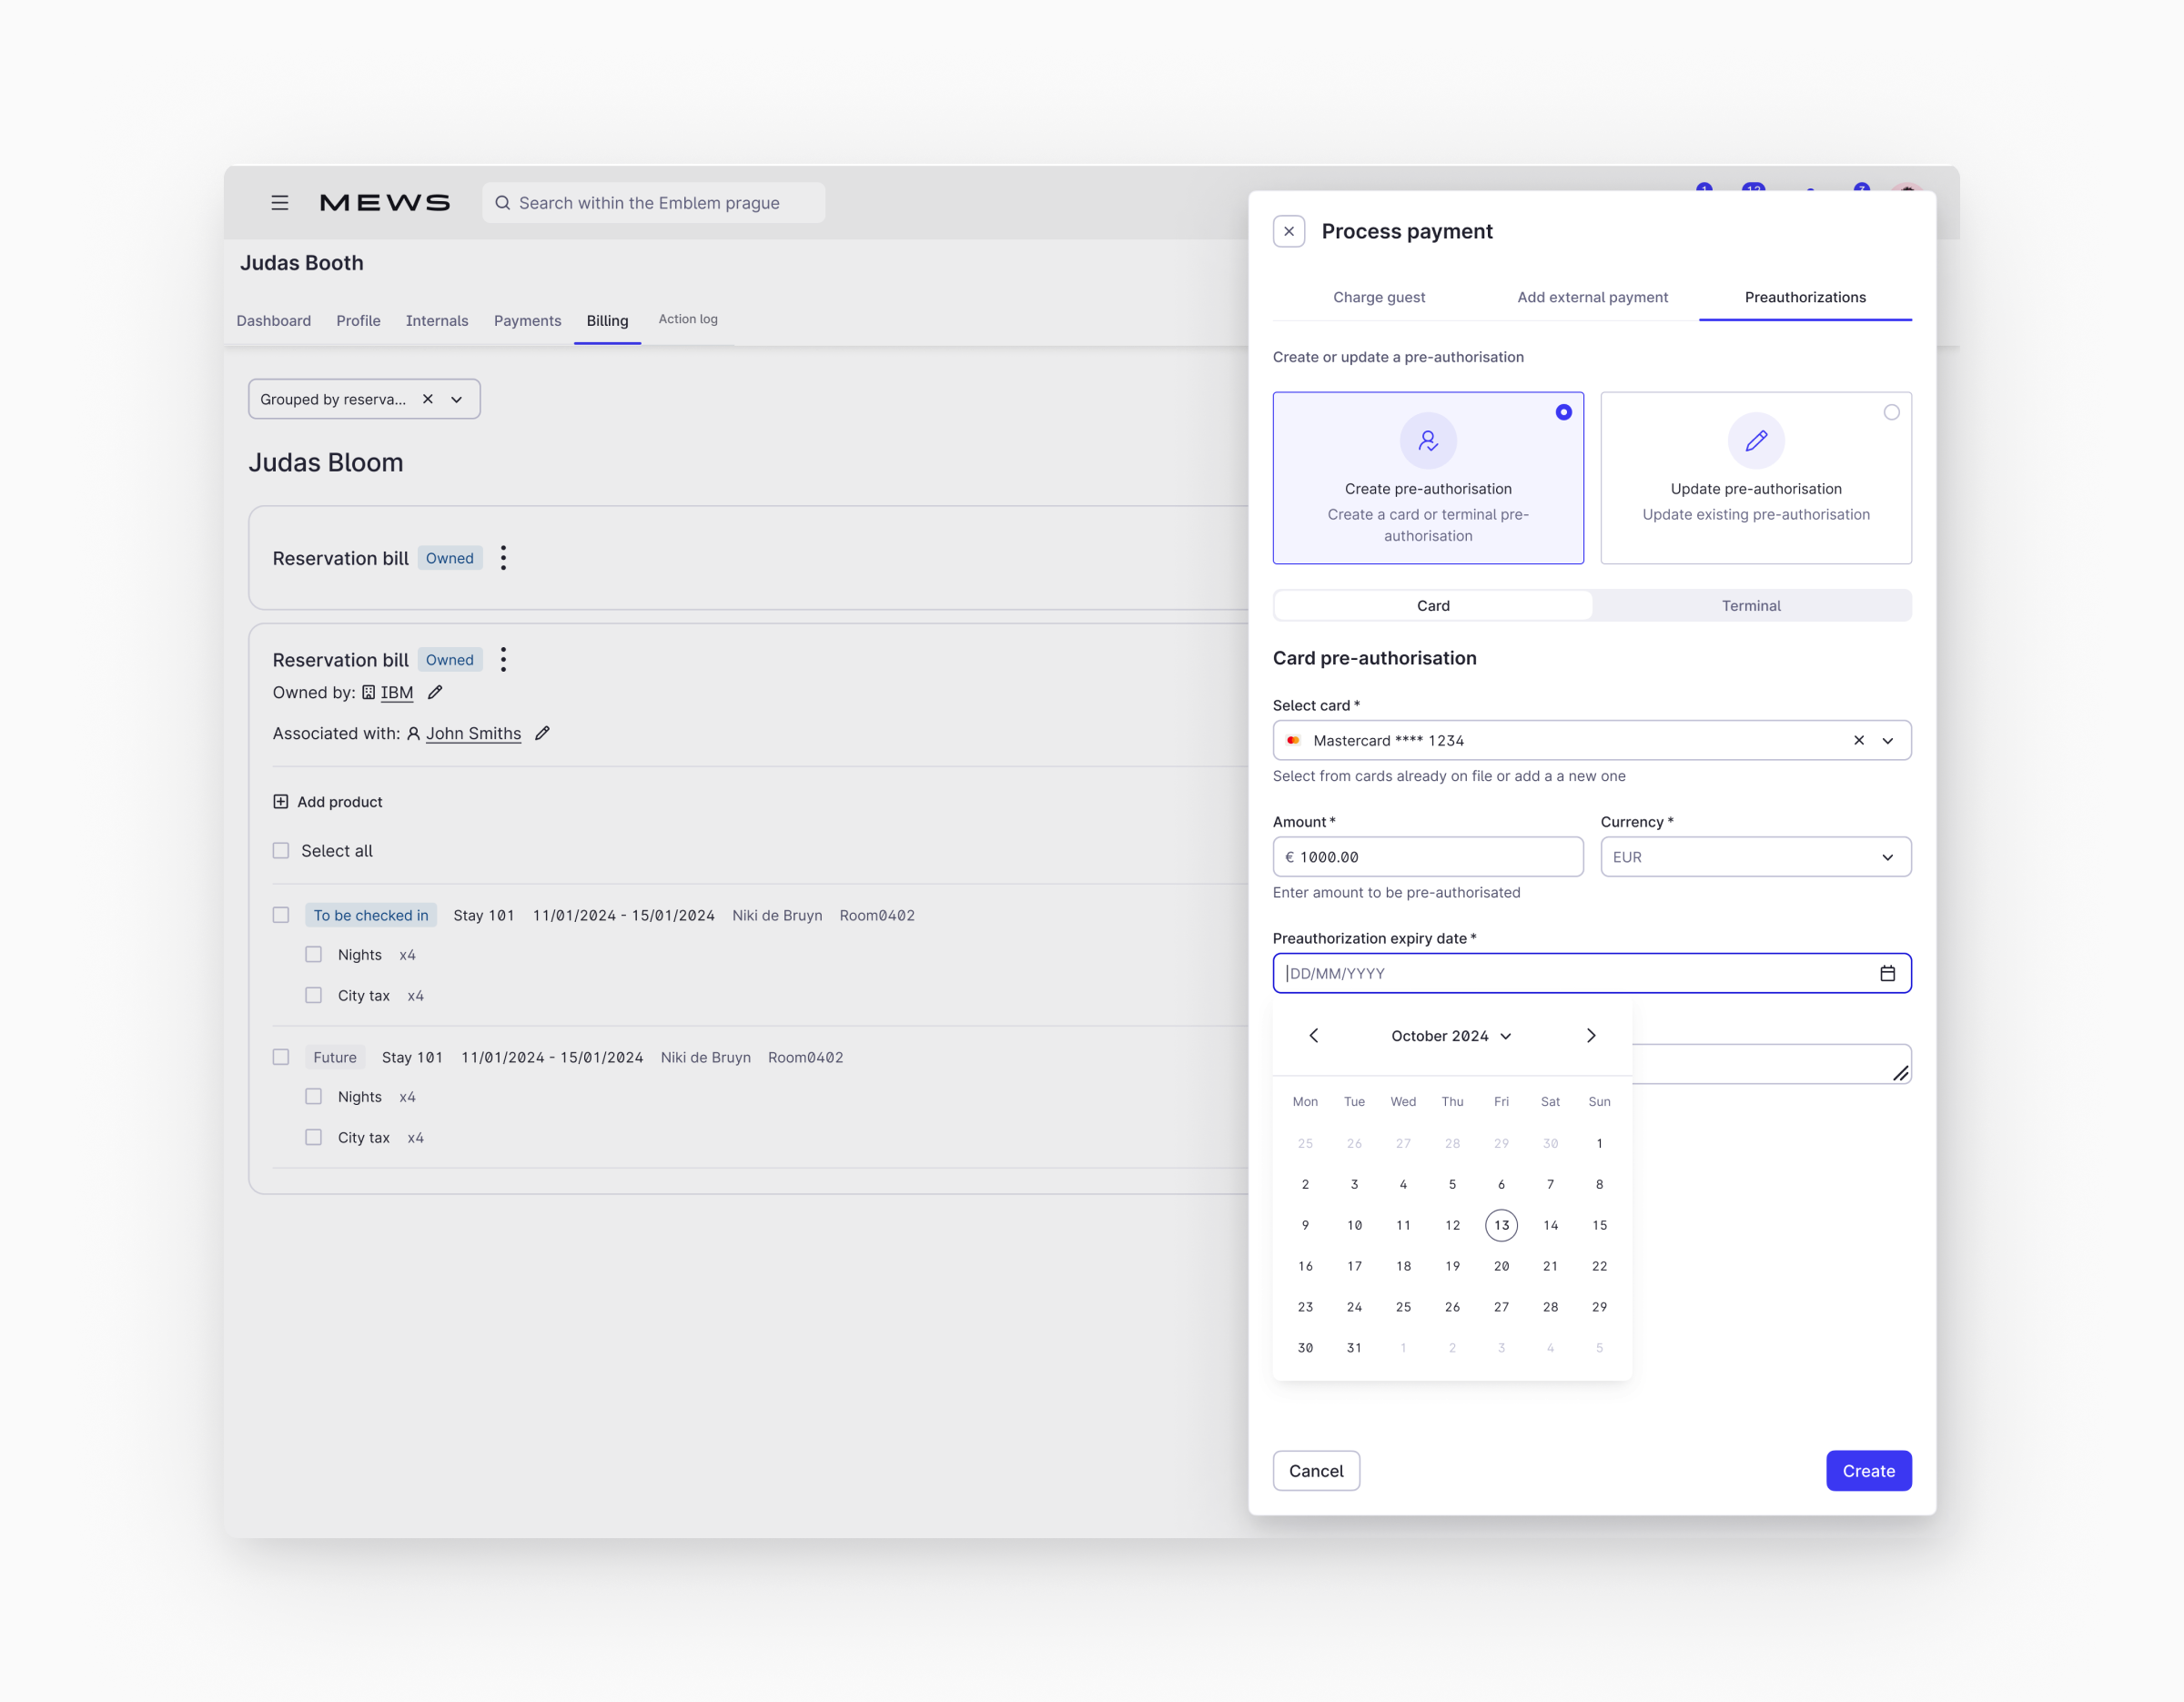Open the Billing tab
2184x1702 pixels.
607,320
